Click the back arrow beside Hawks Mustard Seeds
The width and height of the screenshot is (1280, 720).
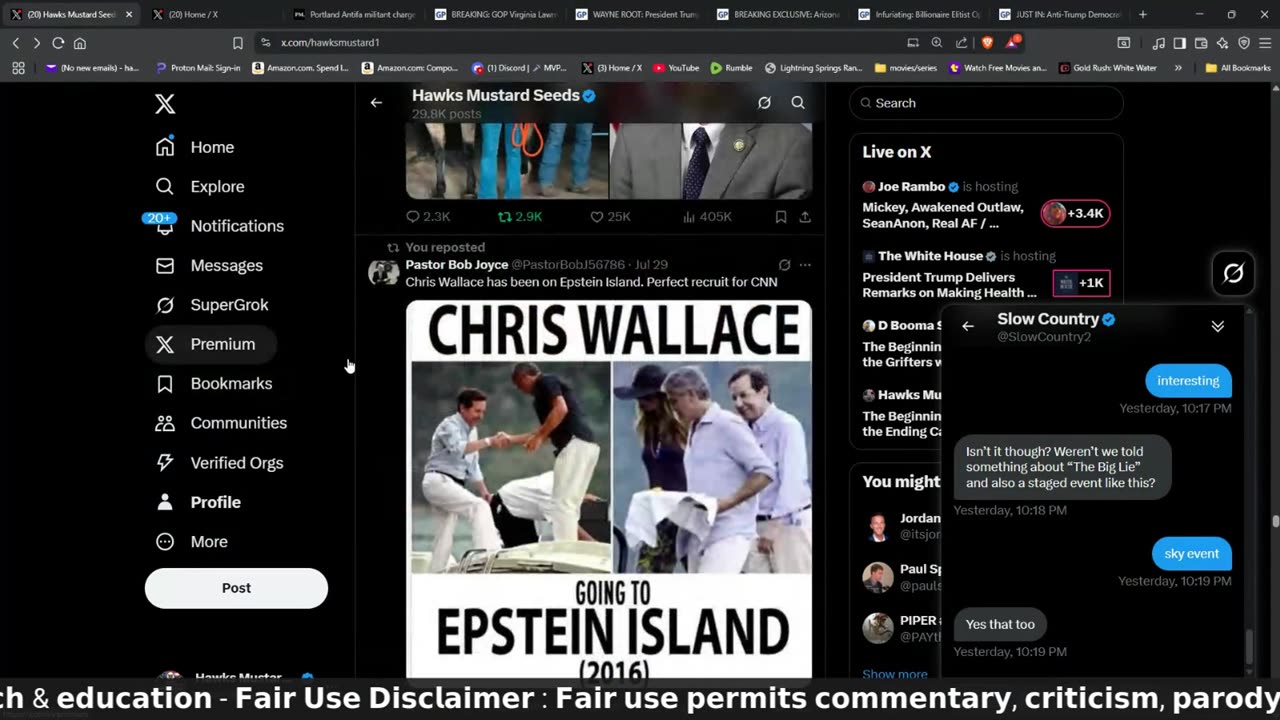(376, 102)
